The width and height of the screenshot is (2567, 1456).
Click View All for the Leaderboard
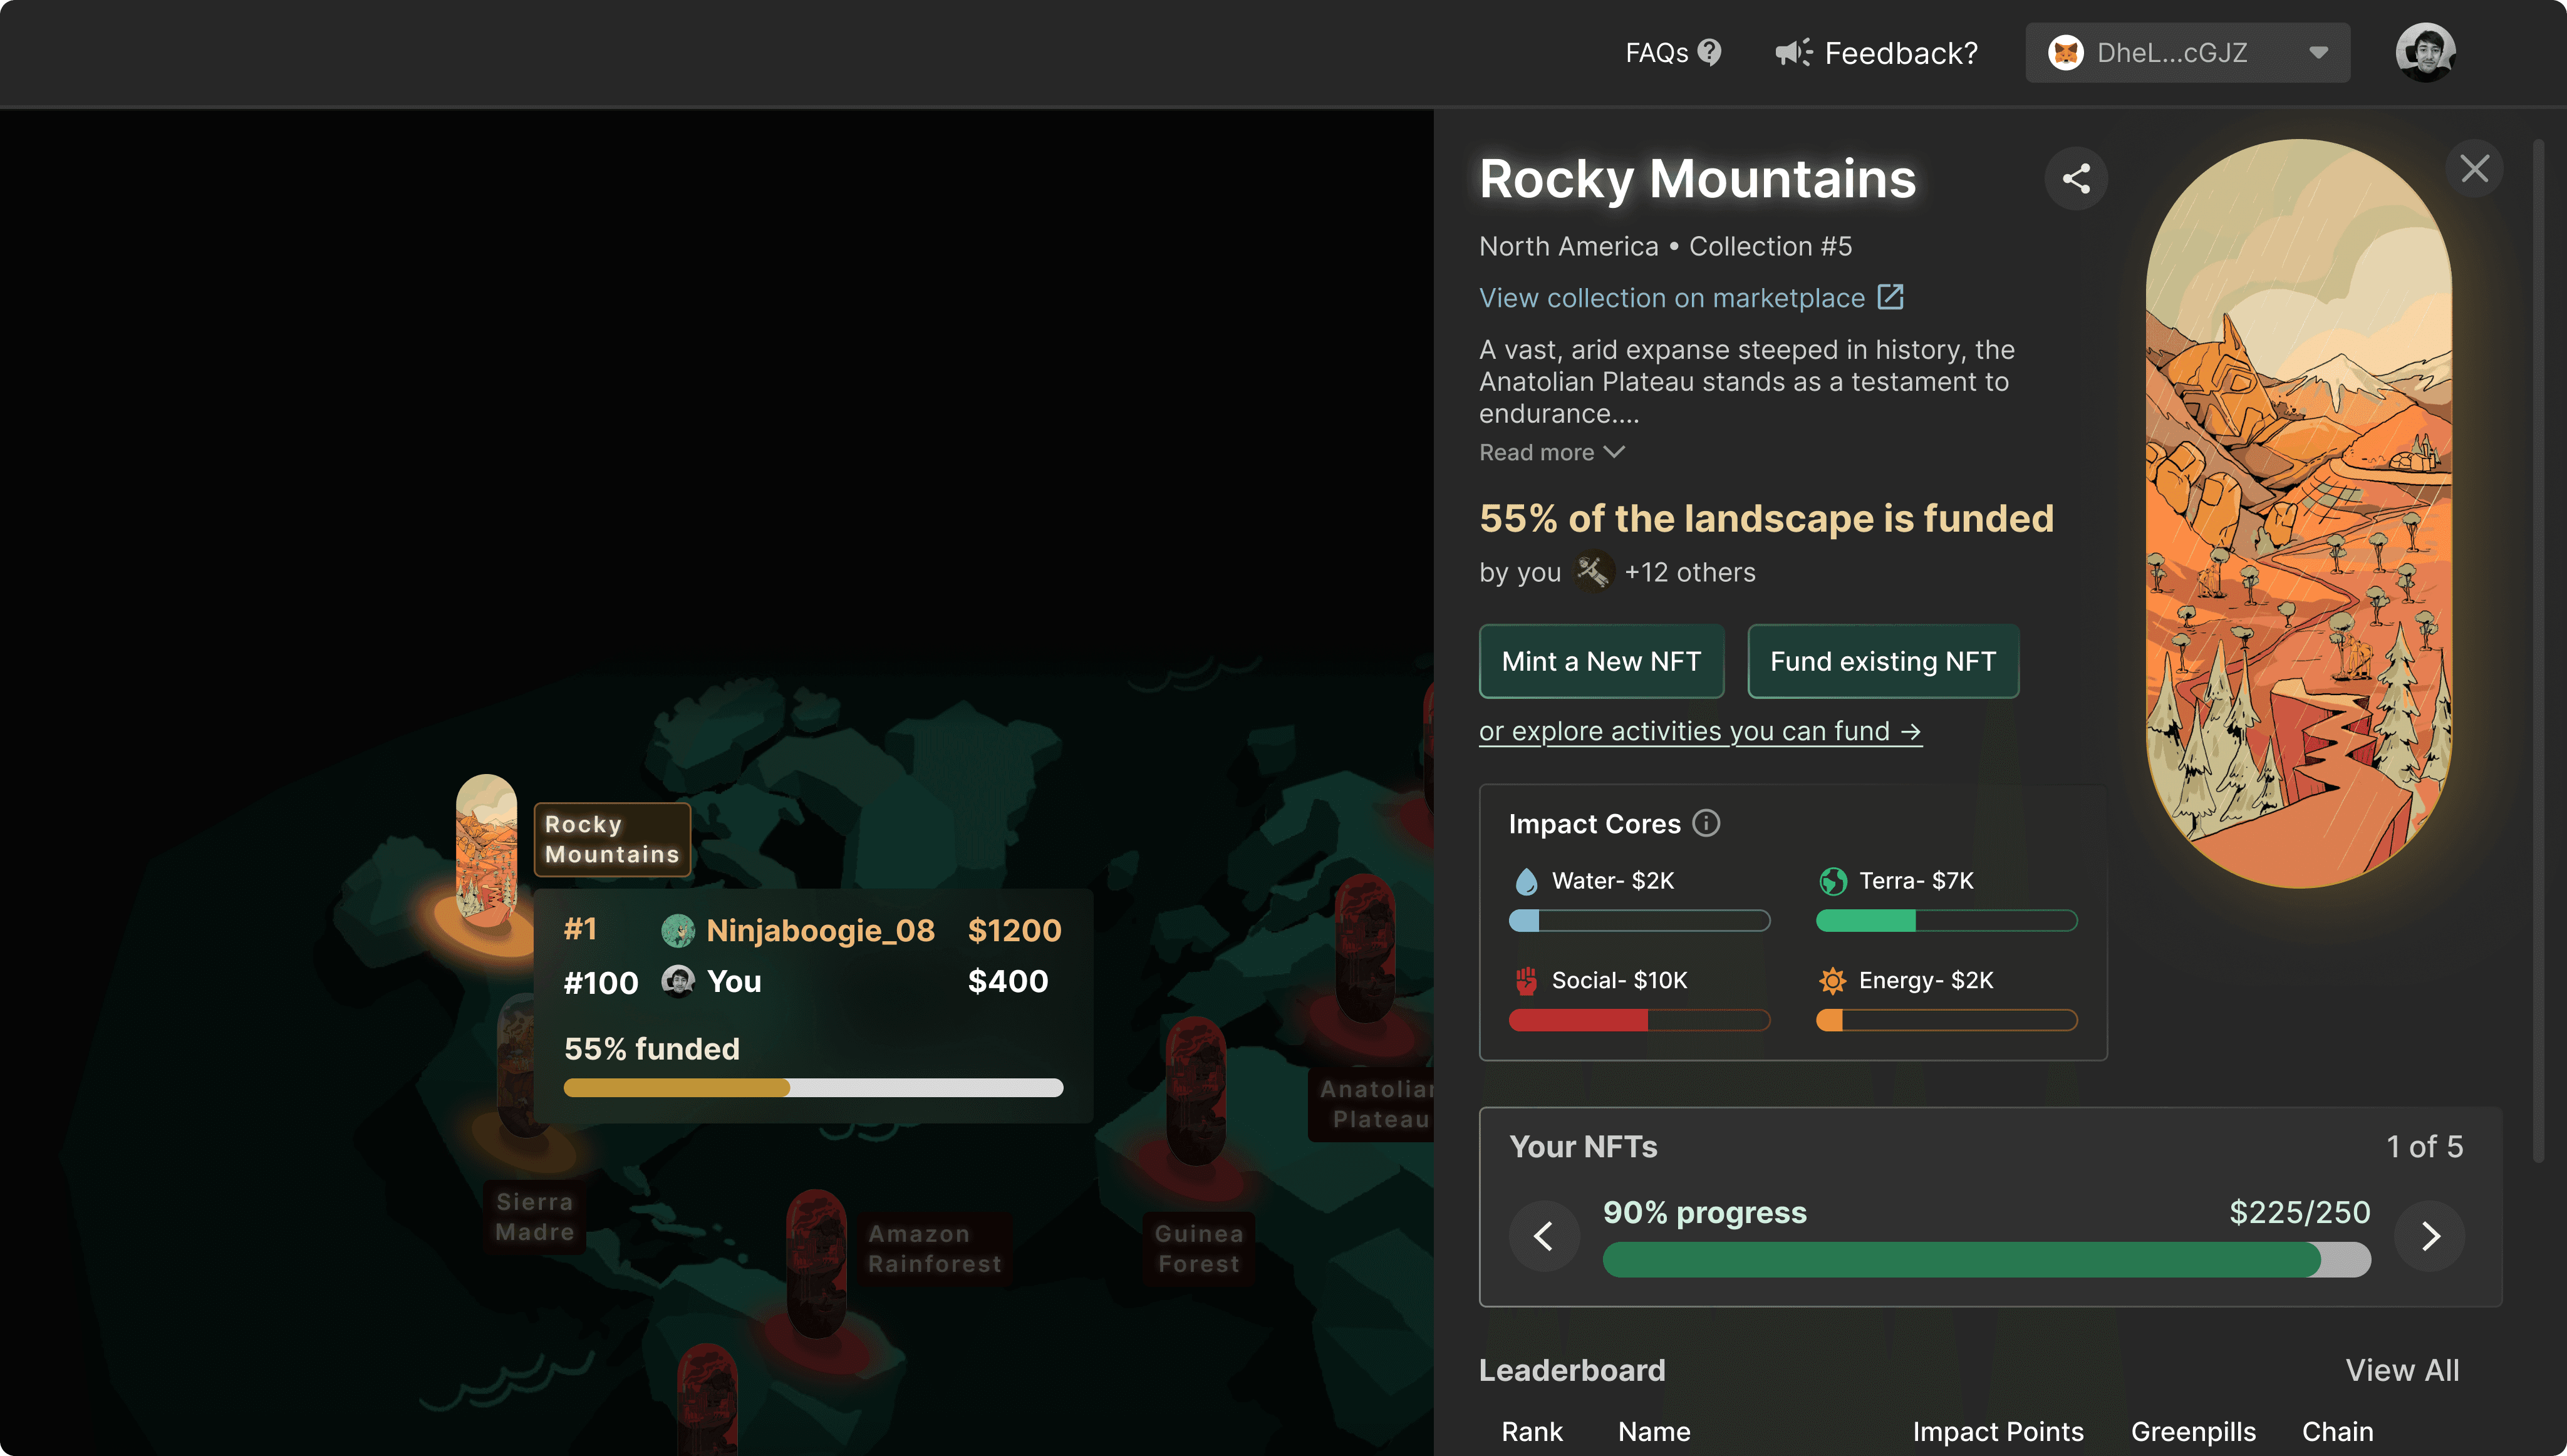click(2402, 1370)
